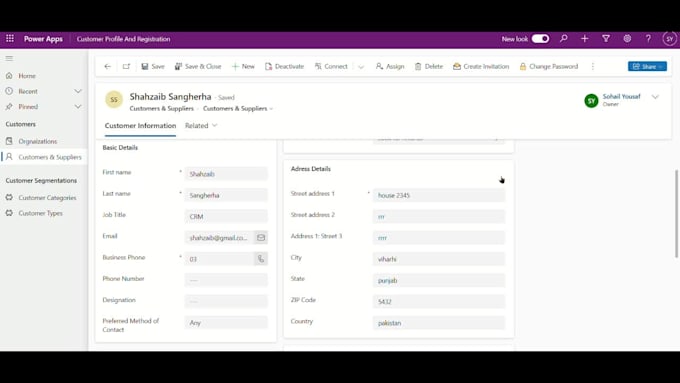Toggle the New look switch
Viewport: 680px width, 383px height.
coord(540,39)
